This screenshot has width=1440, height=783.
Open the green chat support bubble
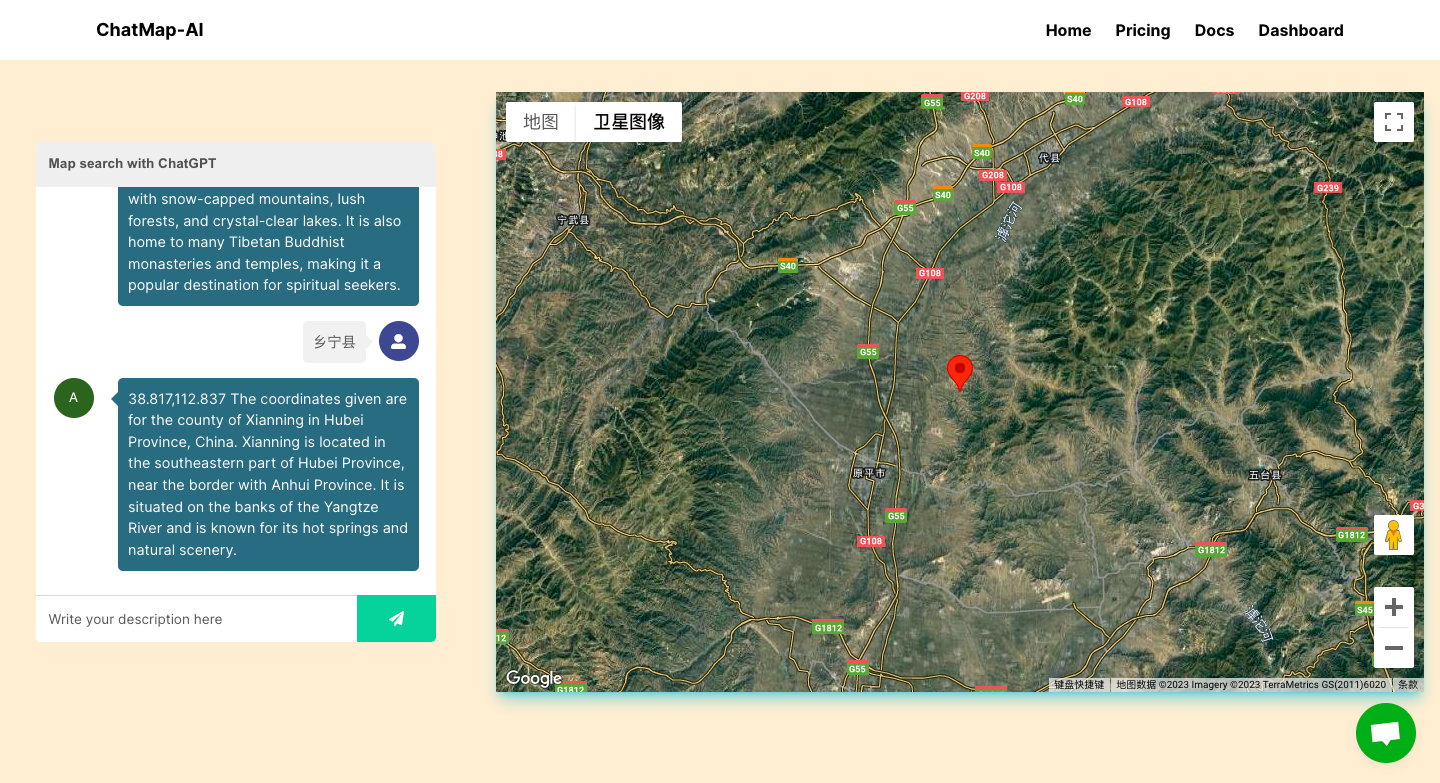(1386, 733)
